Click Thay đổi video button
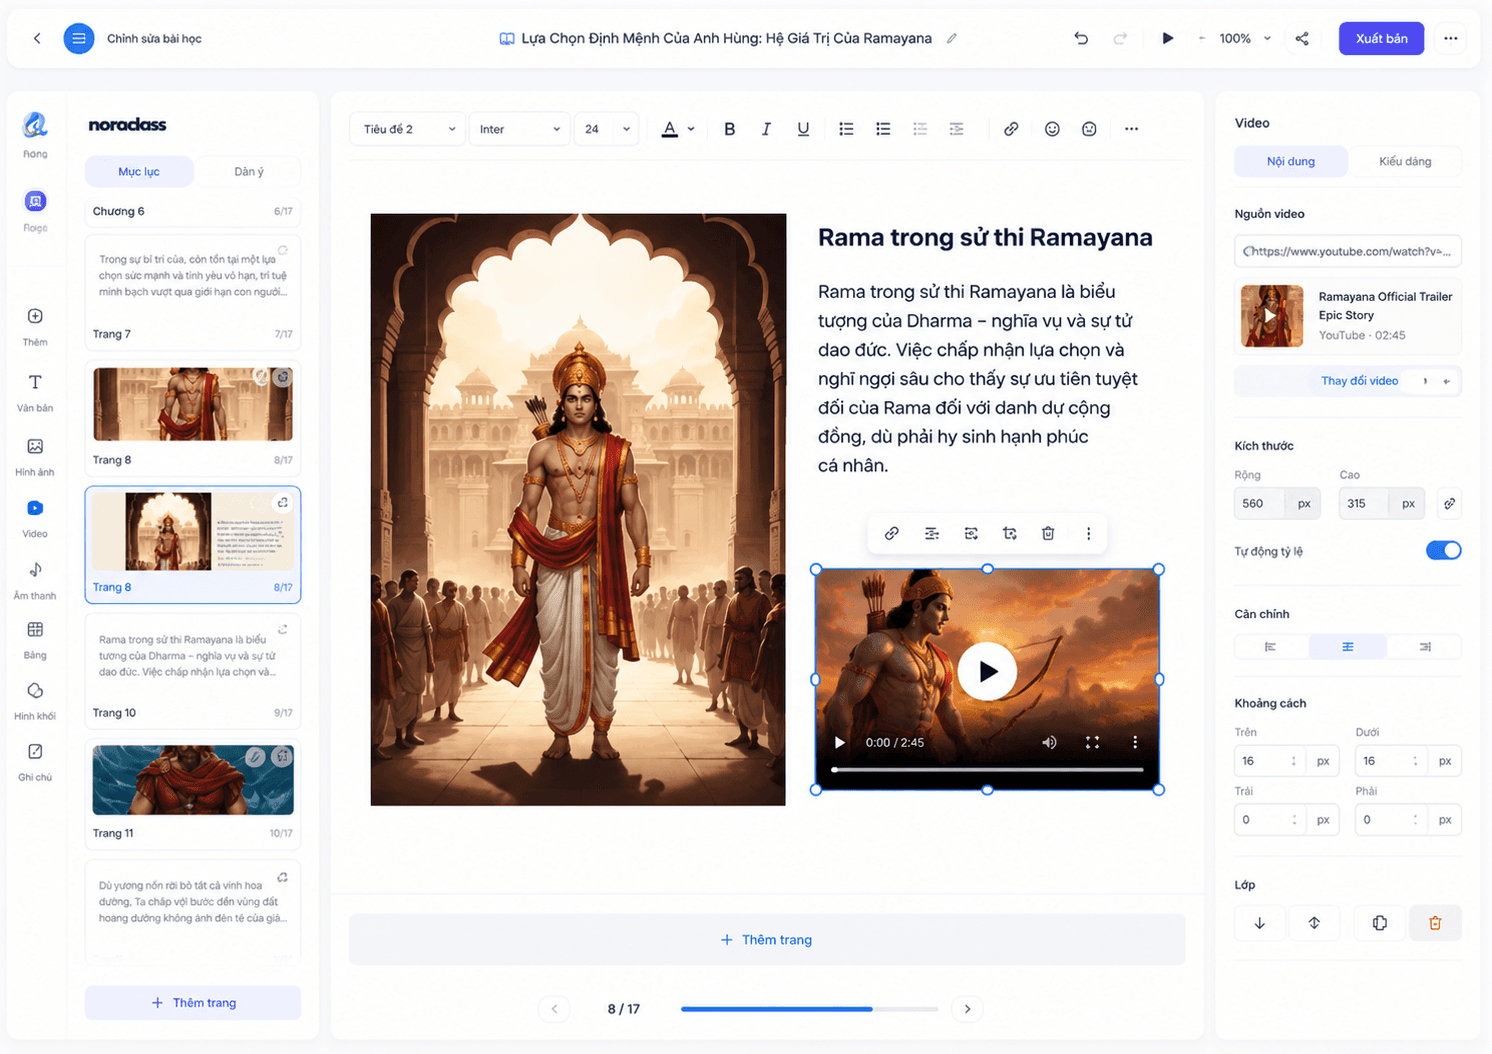Viewport: 1492px width, 1054px height. pos(1348,381)
